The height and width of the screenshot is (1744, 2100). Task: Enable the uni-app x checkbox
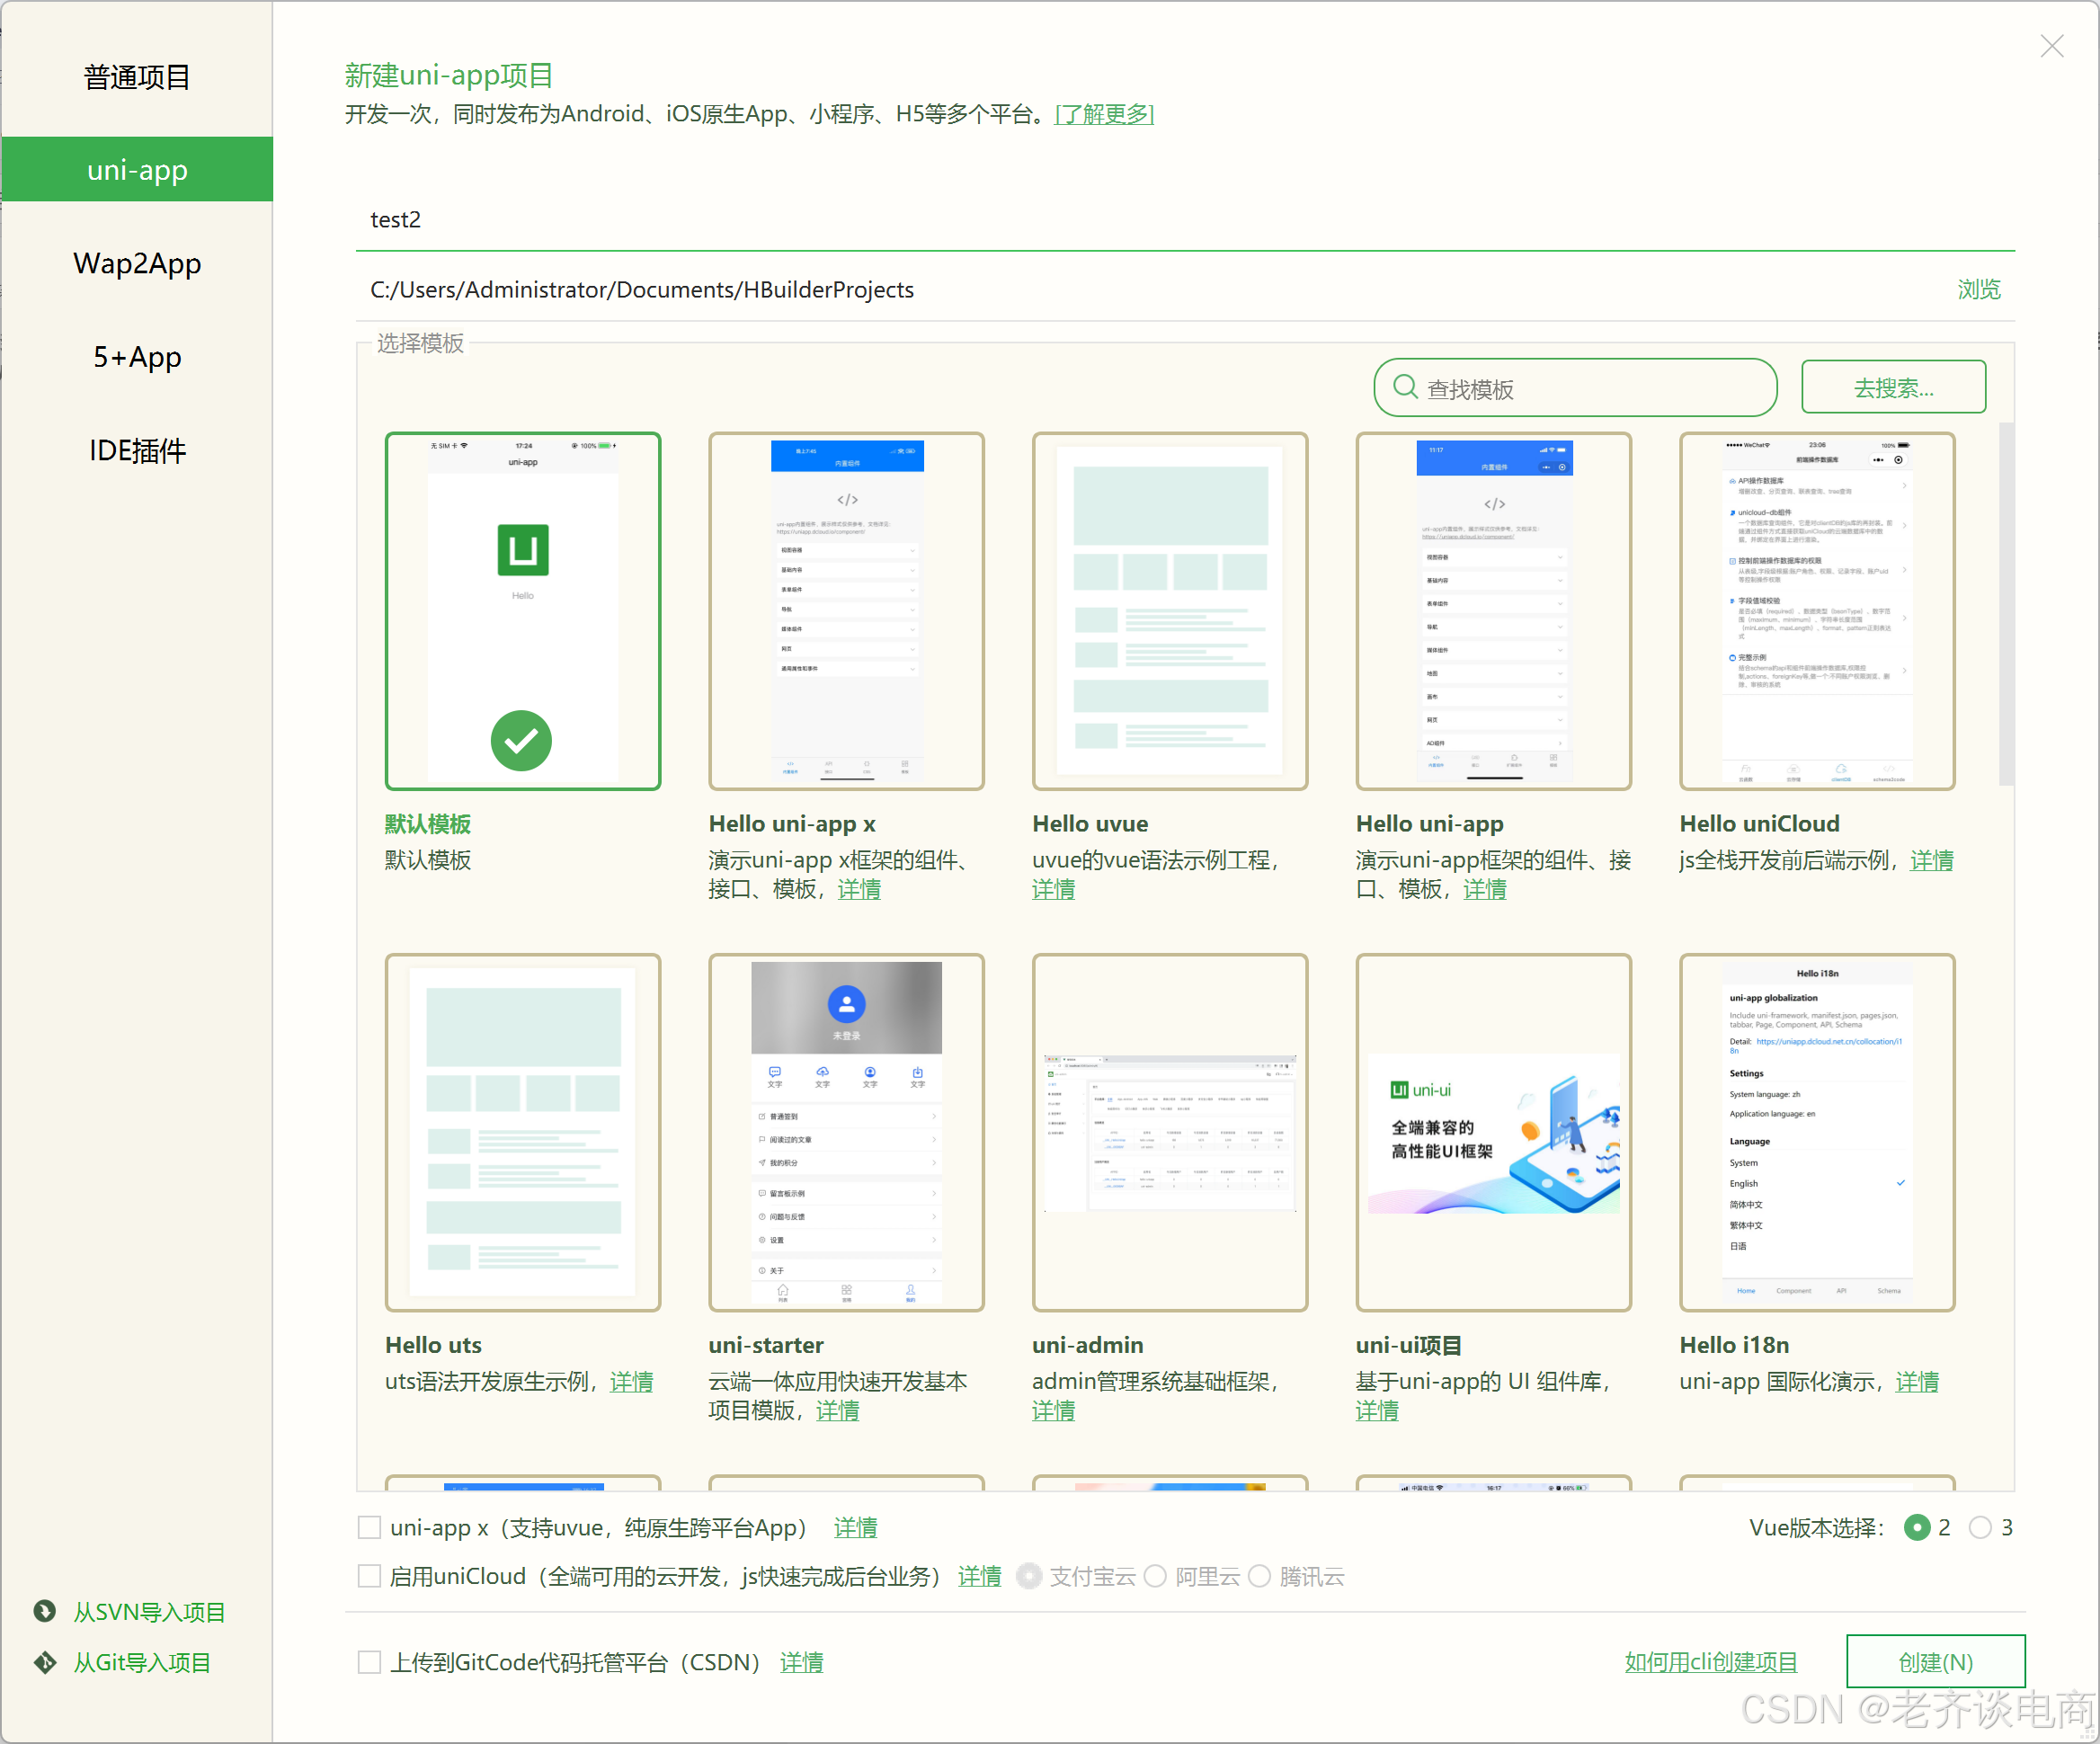(369, 1527)
